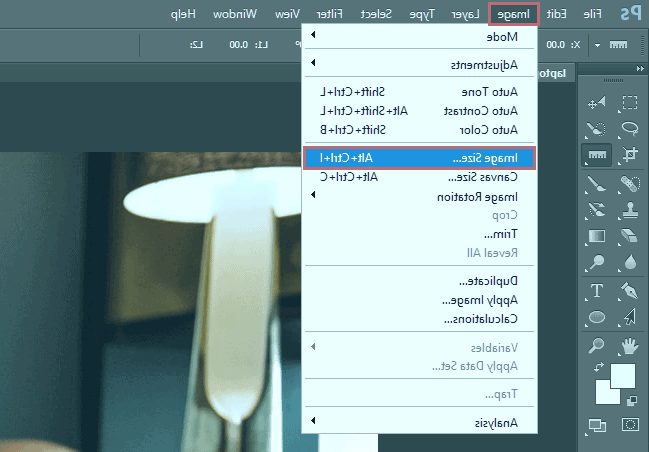Click Canvas Size menu entry
Image resolution: width=649 pixels, height=452 pixels.
pyautogui.click(x=419, y=176)
